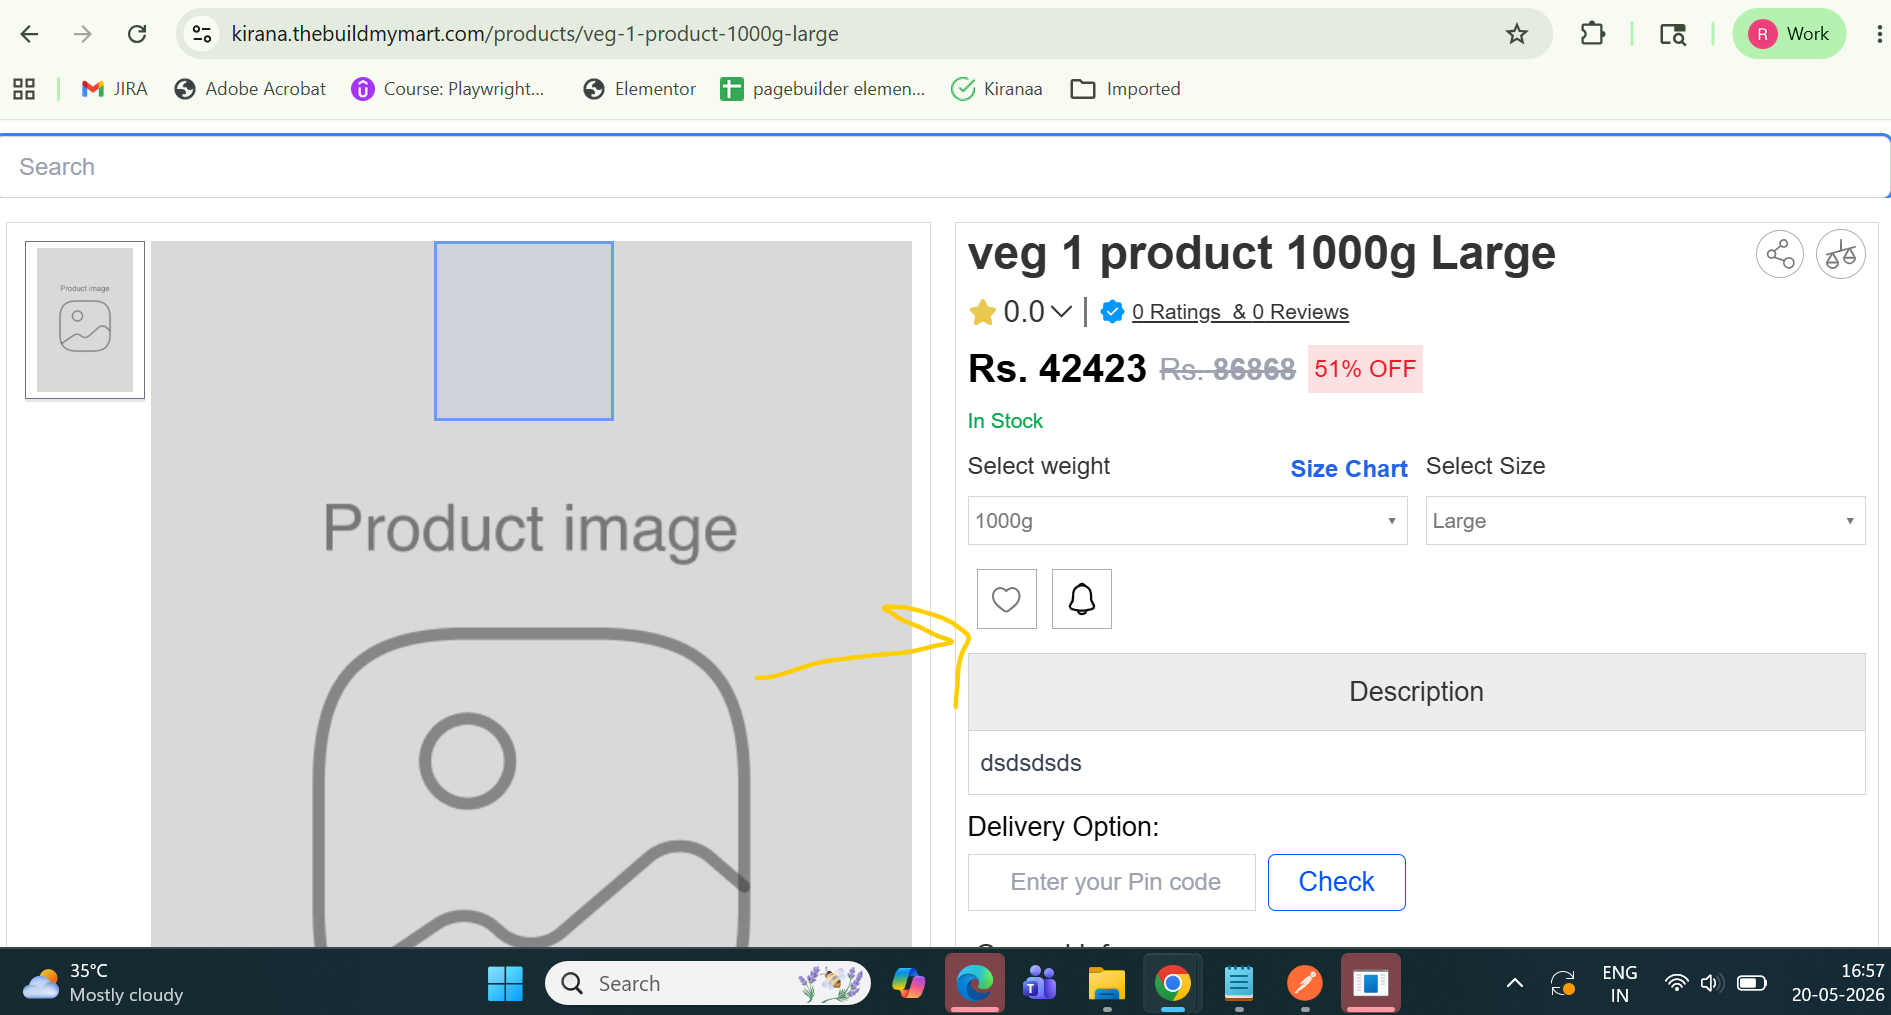Open the Imported bookmarks folder
Image resolution: width=1891 pixels, height=1015 pixels.
click(1125, 89)
